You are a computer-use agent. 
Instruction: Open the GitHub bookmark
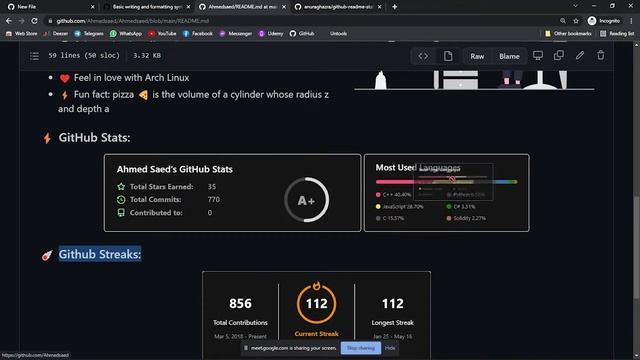(302, 33)
